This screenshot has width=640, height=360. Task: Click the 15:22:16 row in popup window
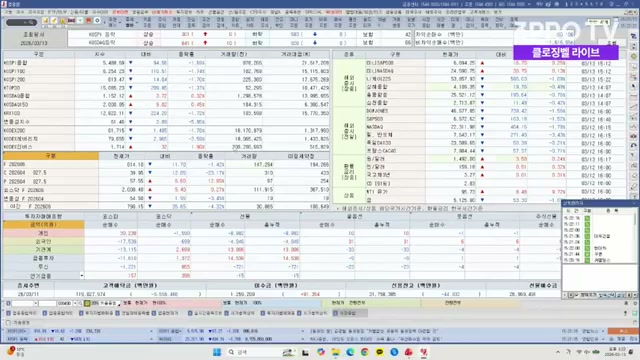(x=598, y=218)
